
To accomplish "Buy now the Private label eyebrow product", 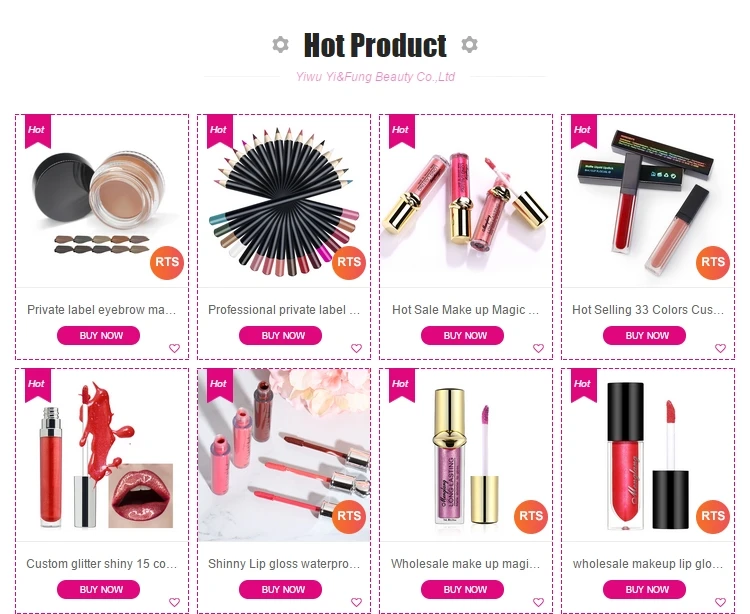I will 99,335.
